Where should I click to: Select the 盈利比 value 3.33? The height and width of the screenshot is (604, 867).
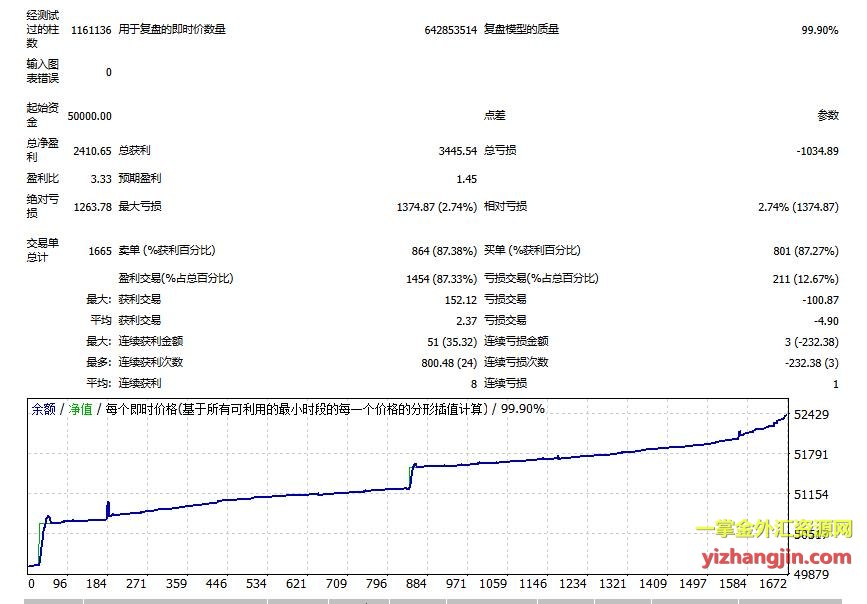(x=100, y=179)
